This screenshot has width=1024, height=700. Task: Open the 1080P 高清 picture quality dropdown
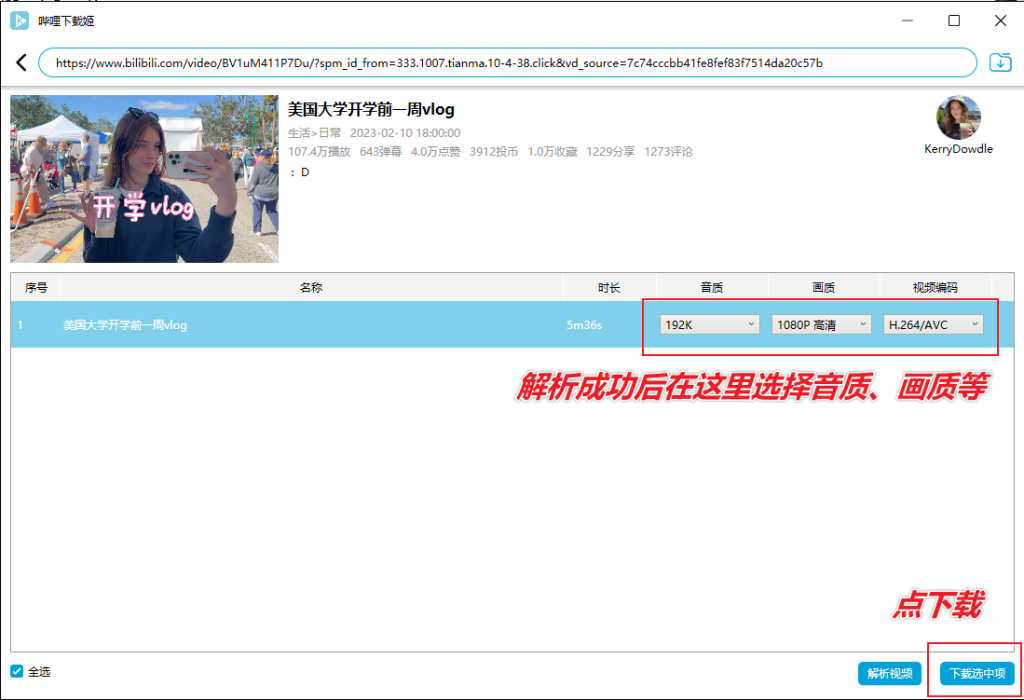[x=820, y=324]
